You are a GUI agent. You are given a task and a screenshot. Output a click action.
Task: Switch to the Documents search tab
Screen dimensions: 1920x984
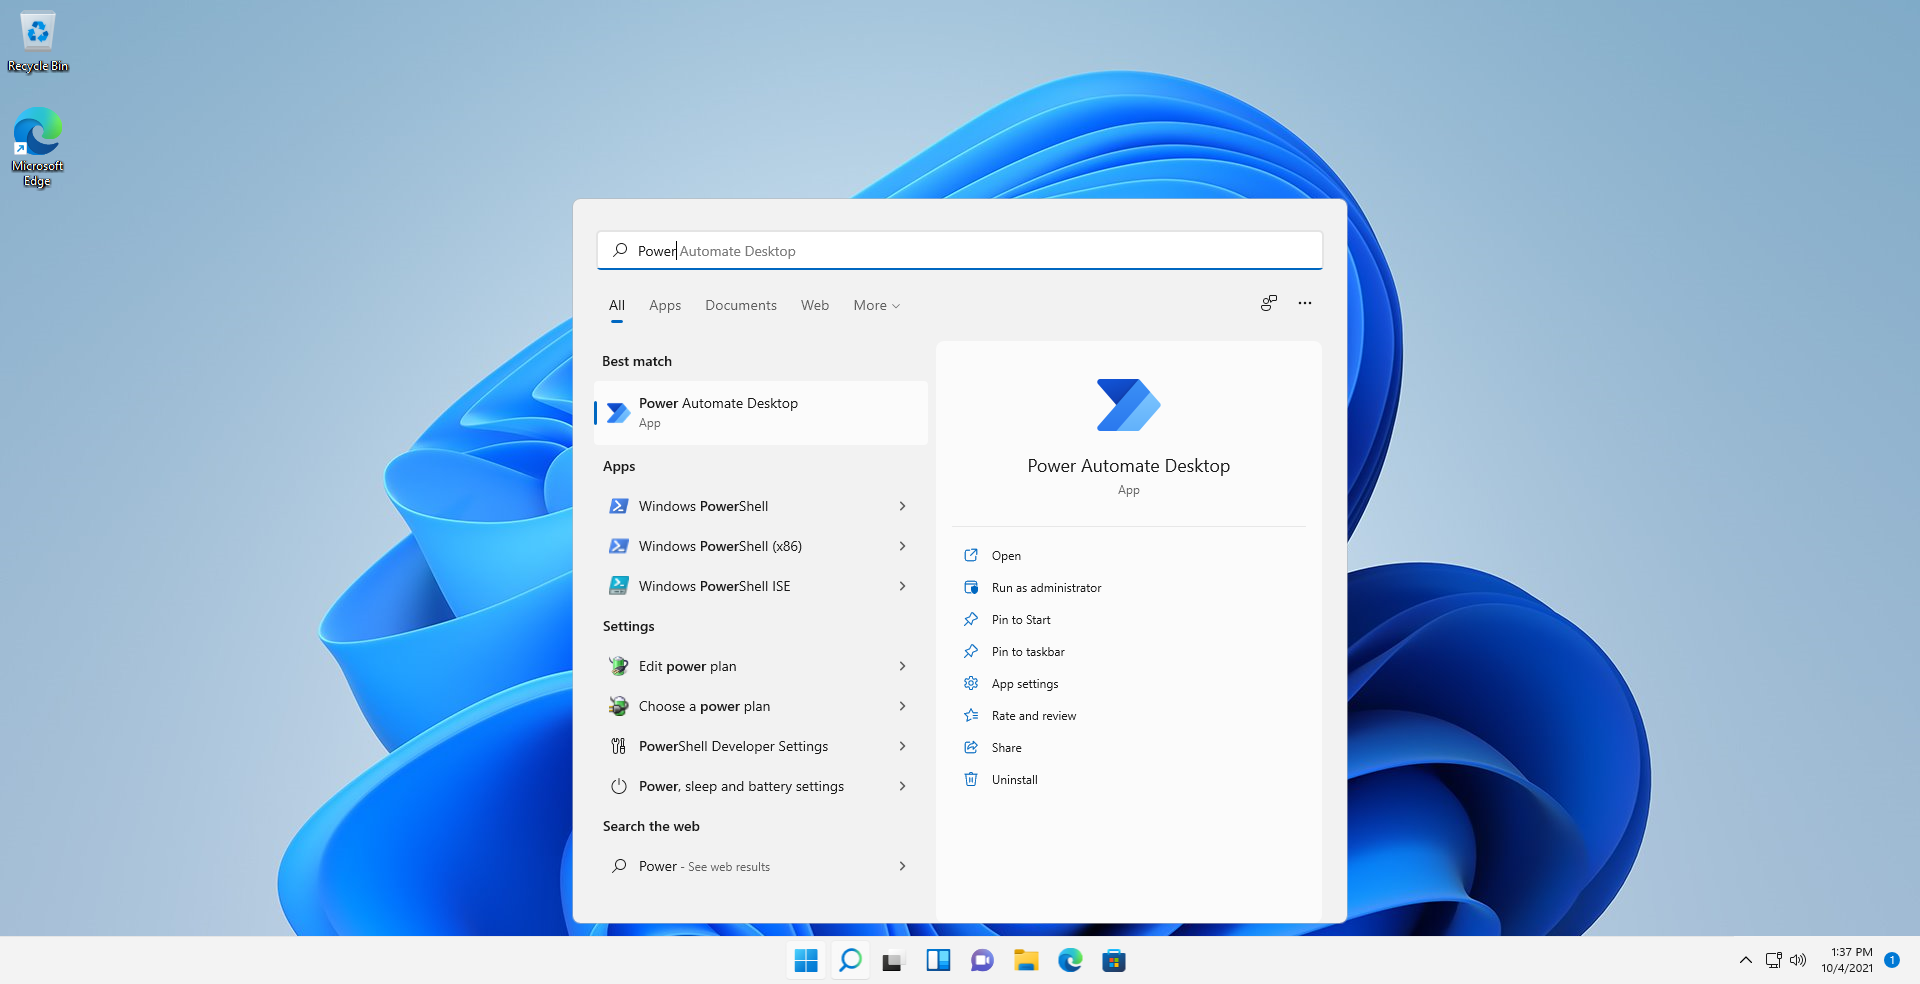[x=740, y=305]
